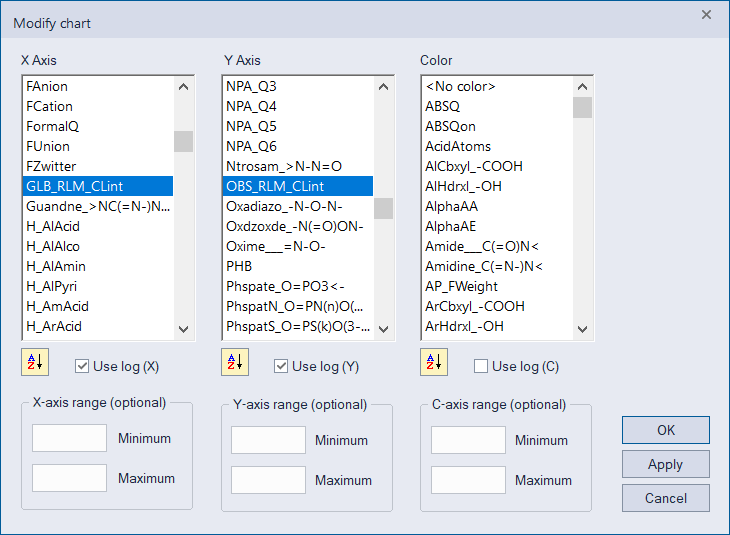Click the X Axis list scroll-down arrow

click(x=183, y=329)
